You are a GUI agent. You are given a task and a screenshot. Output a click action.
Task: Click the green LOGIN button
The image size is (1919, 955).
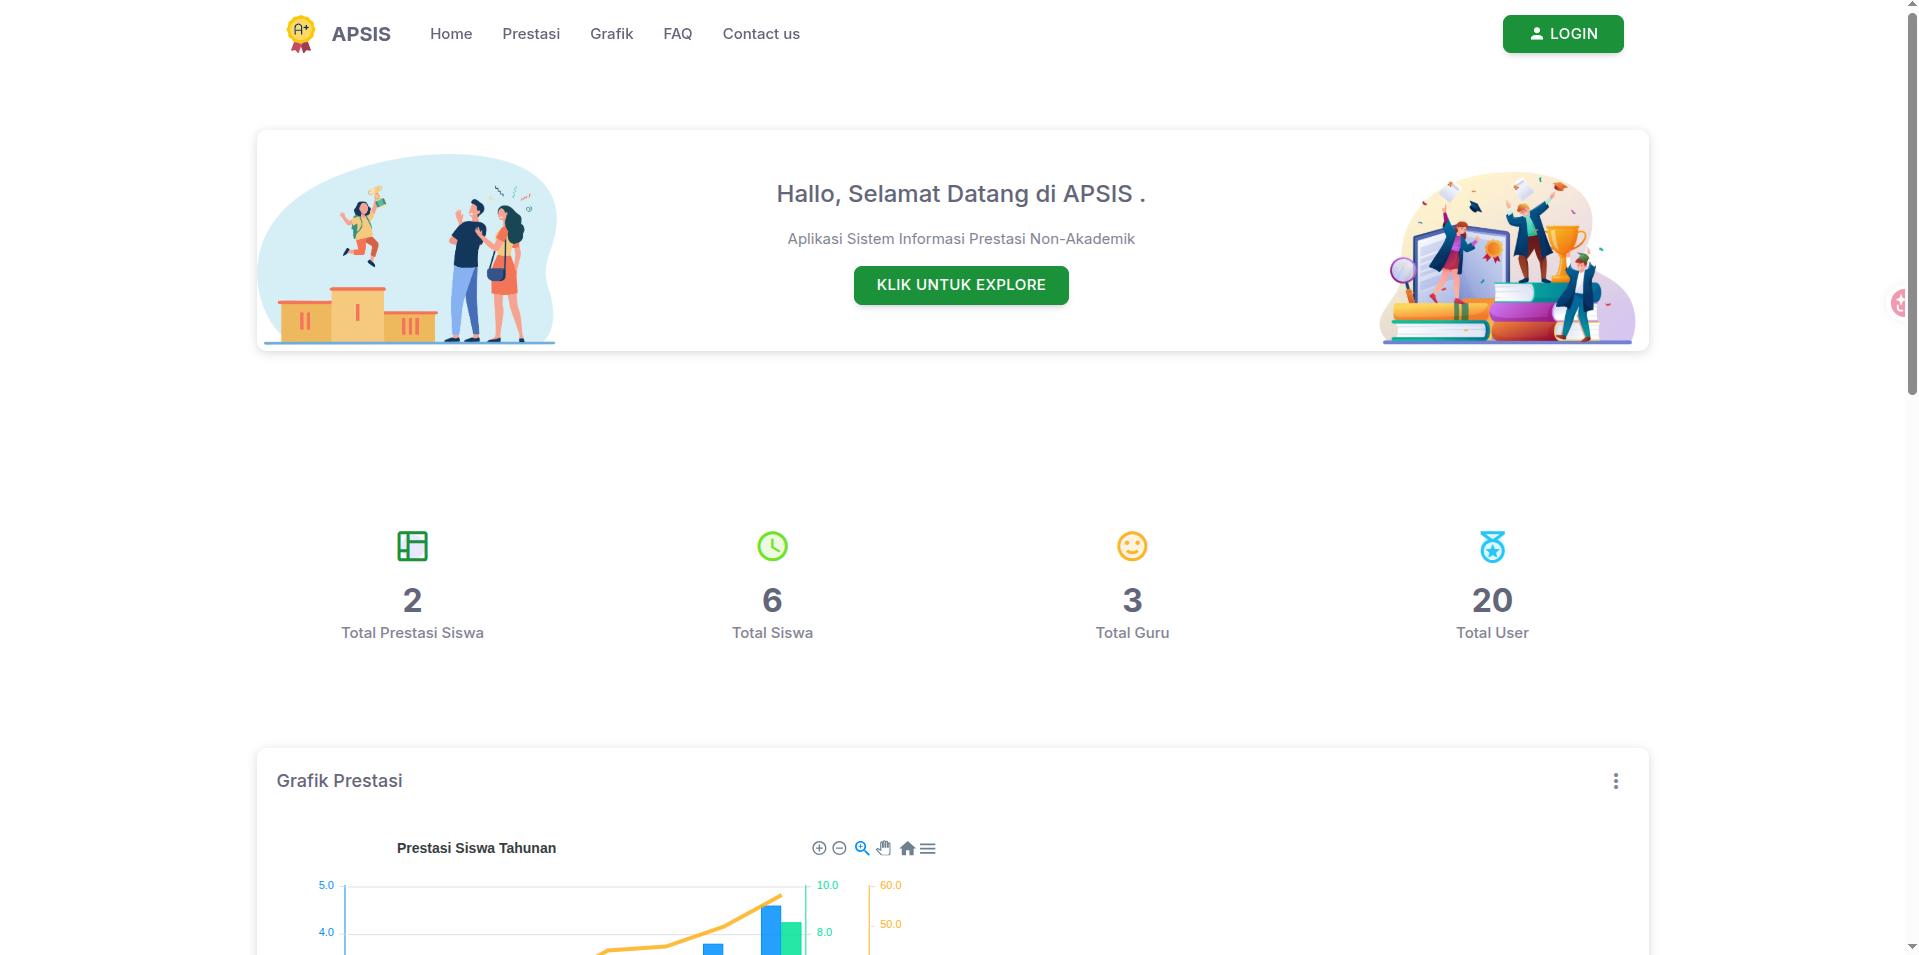point(1563,34)
